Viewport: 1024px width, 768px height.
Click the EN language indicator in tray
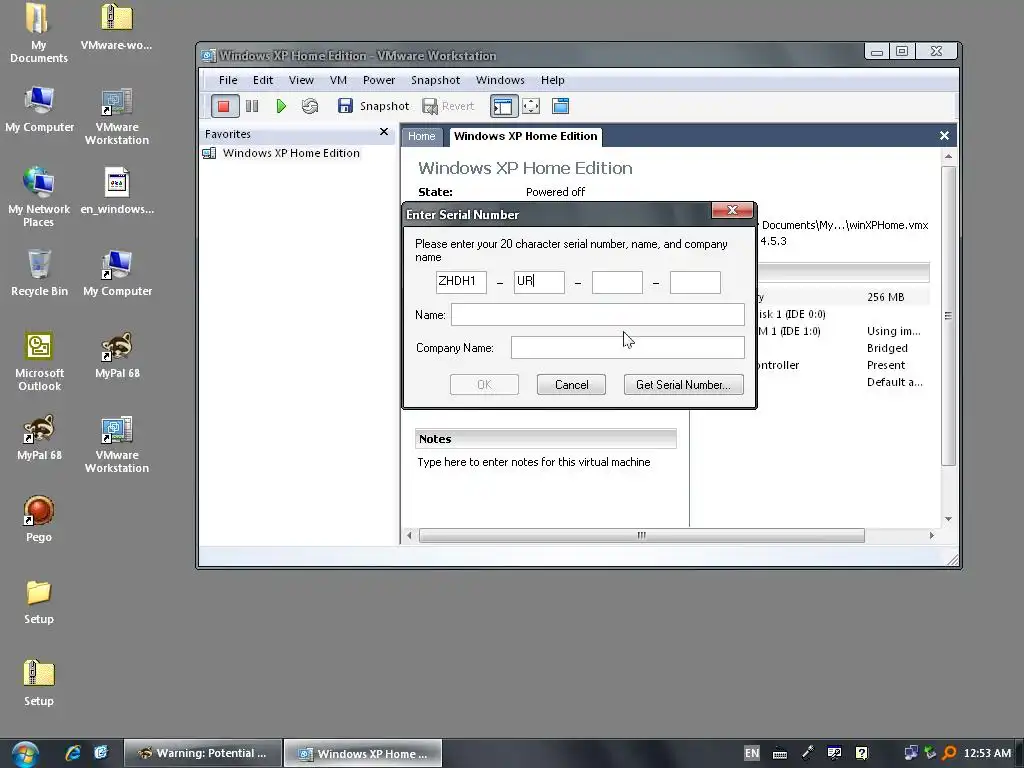pyautogui.click(x=752, y=753)
